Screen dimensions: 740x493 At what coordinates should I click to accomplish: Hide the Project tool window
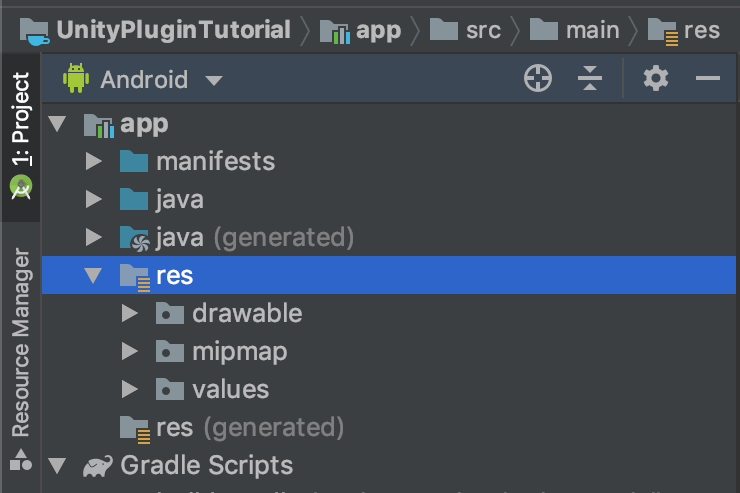pyautogui.click(x=708, y=79)
